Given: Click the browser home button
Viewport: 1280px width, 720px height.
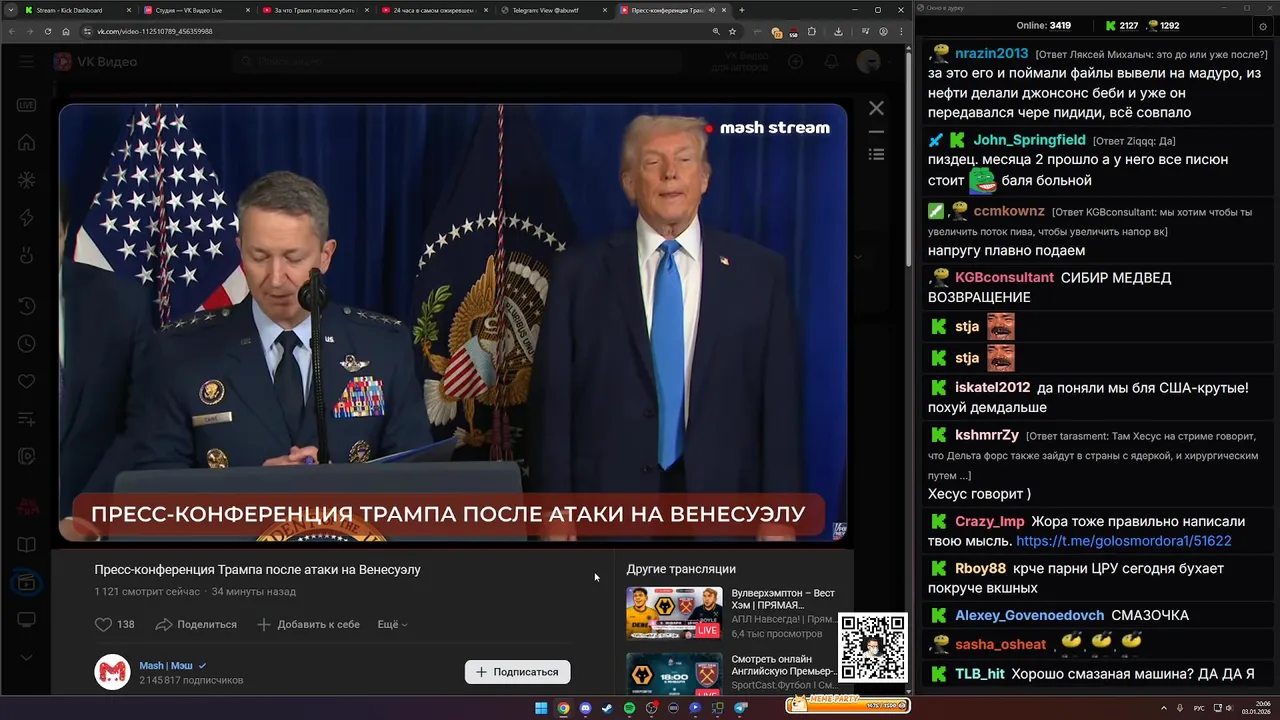Looking at the screenshot, I should [x=65, y=31].
